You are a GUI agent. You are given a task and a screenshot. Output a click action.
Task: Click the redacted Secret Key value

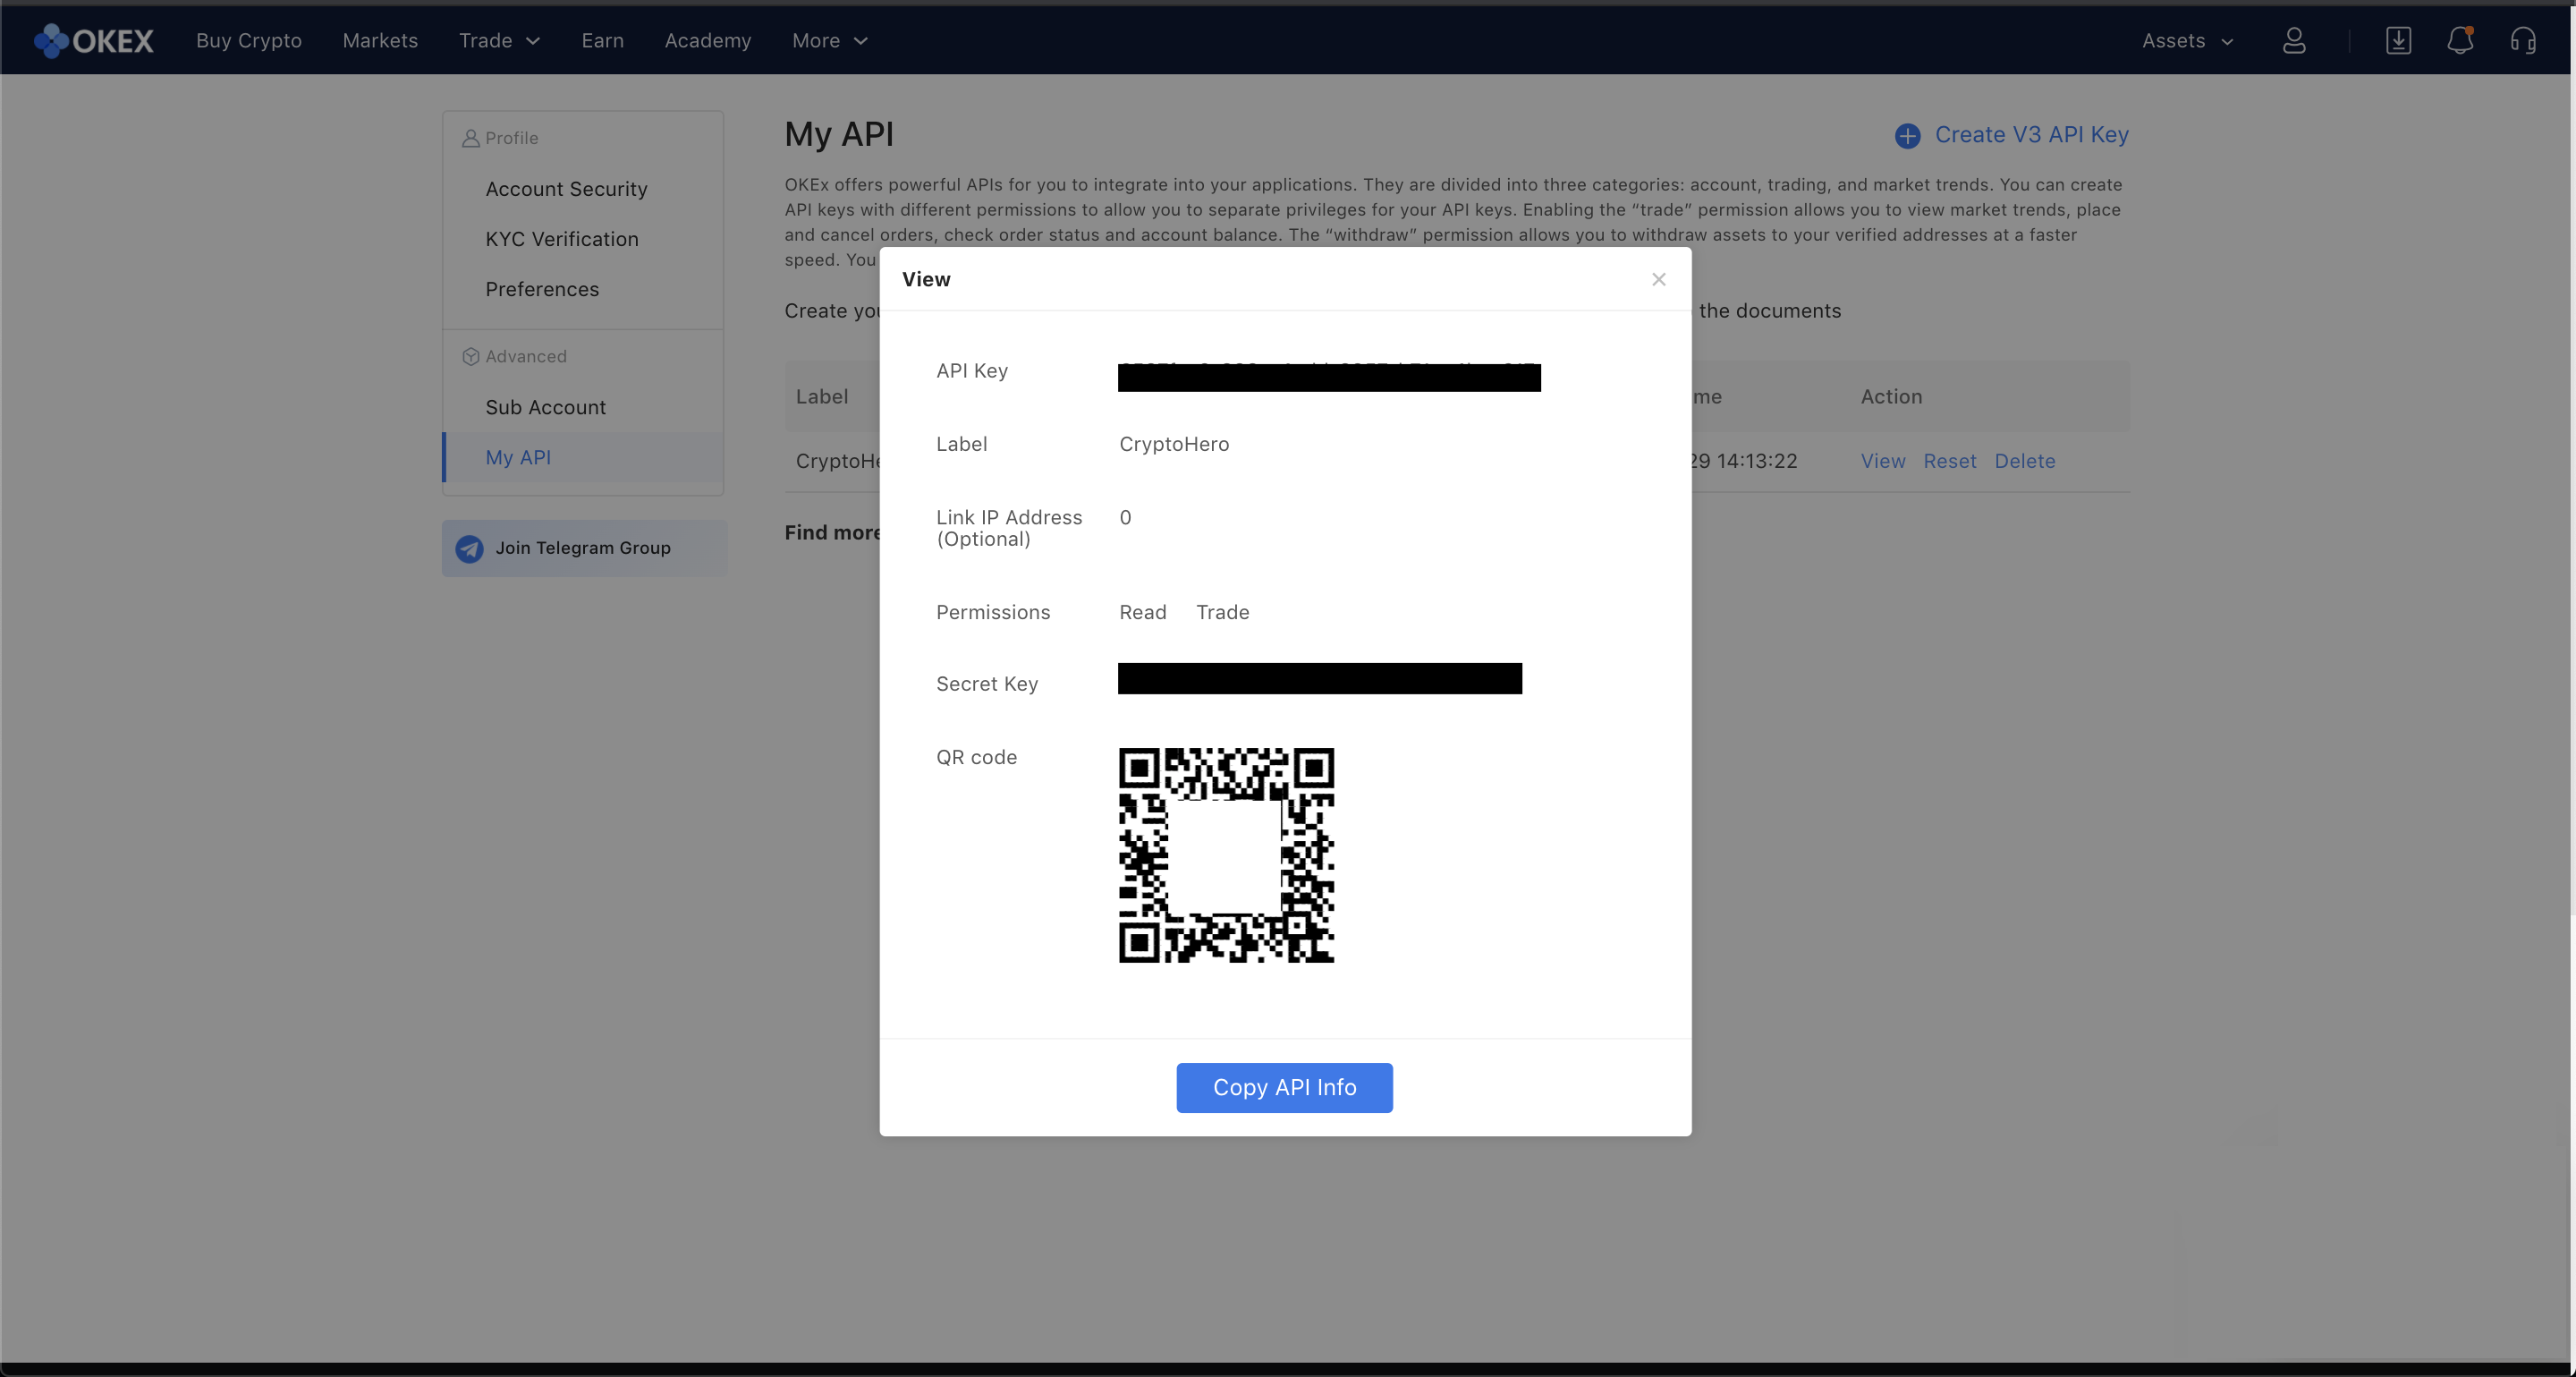point(1319,678)
